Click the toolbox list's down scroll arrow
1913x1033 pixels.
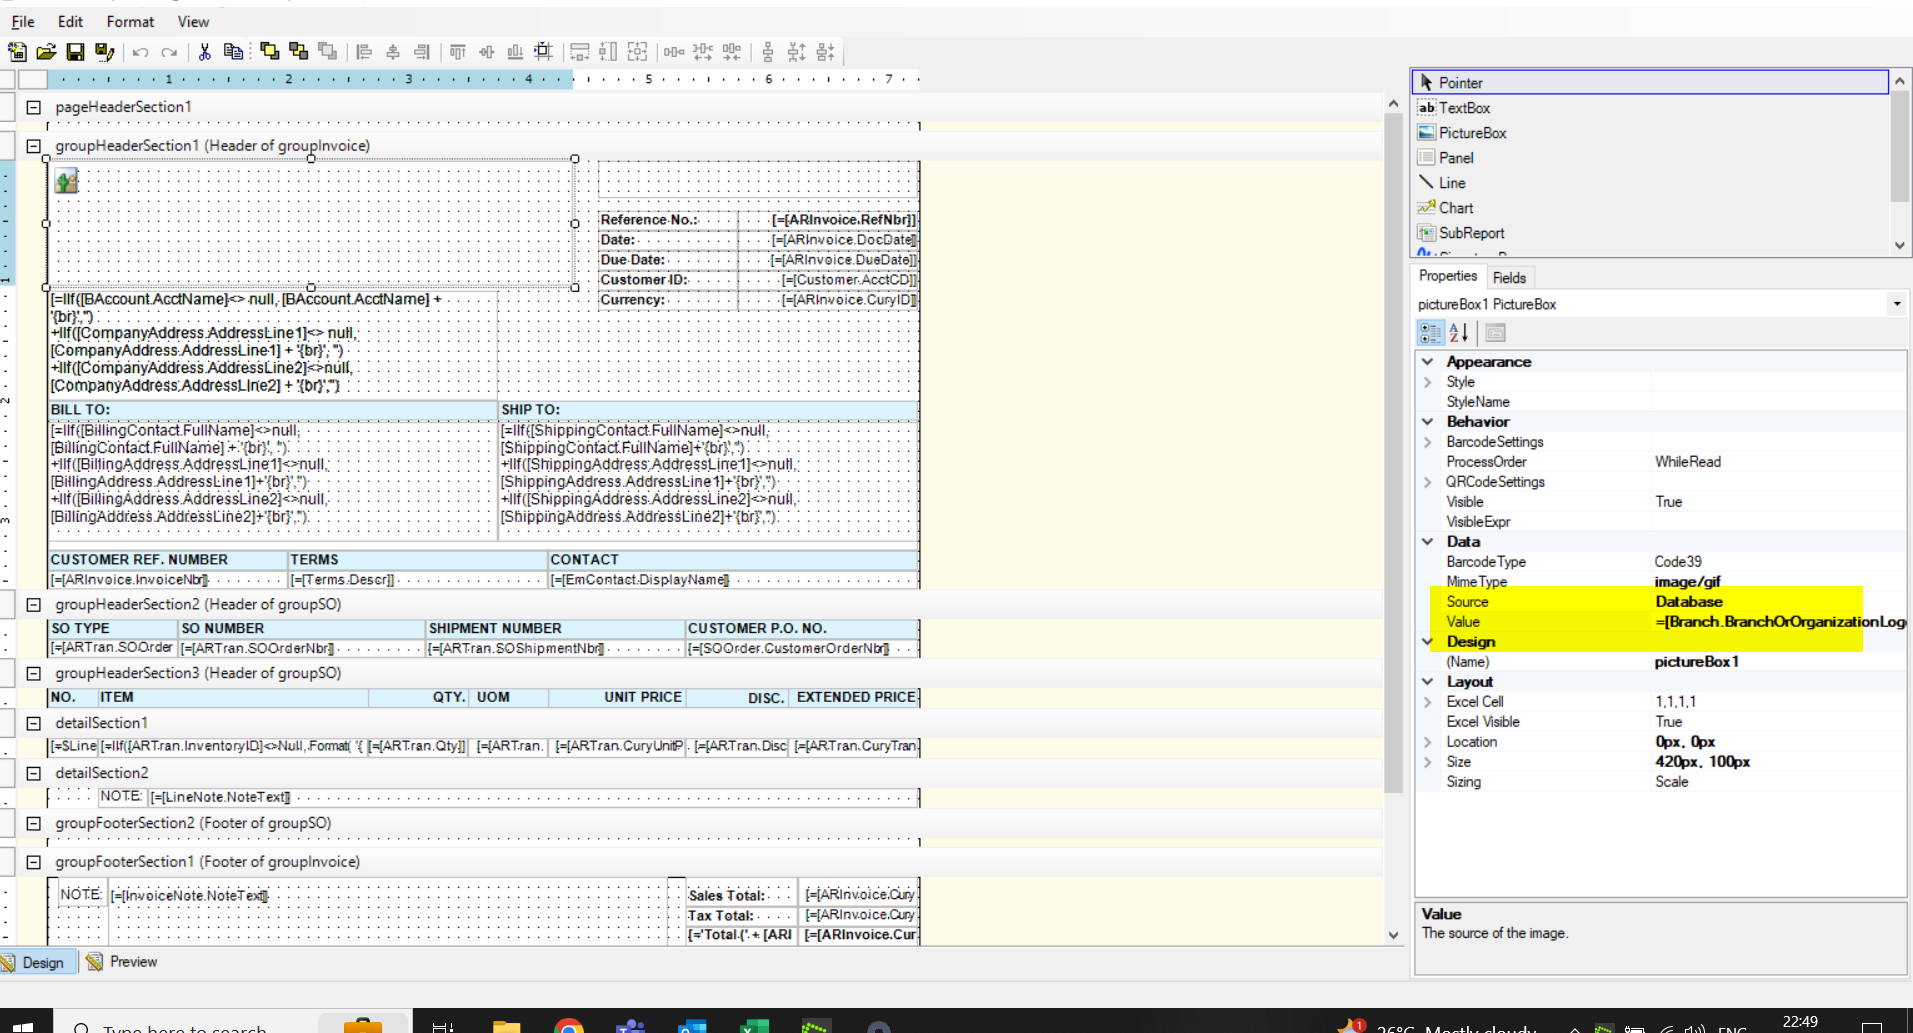click(x=1900, y=245)
